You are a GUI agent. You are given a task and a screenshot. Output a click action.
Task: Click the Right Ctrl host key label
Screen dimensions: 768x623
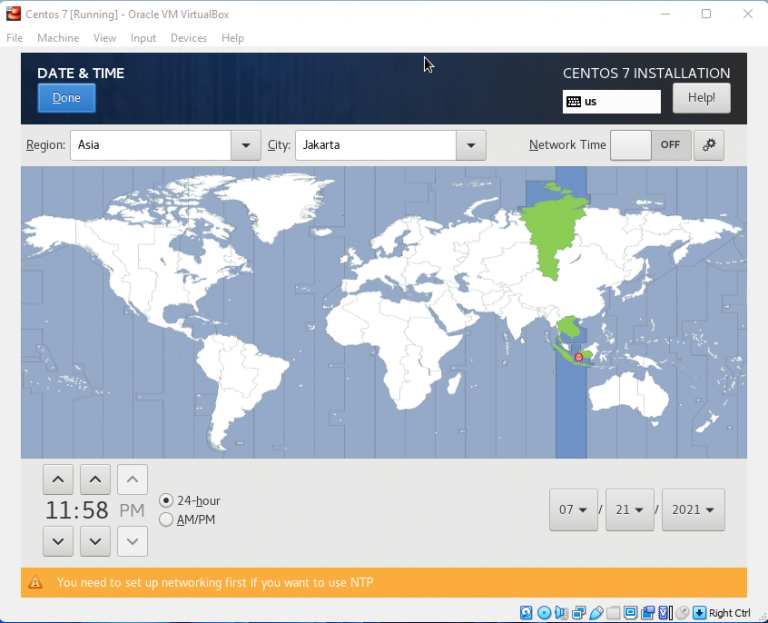[729, 613]
